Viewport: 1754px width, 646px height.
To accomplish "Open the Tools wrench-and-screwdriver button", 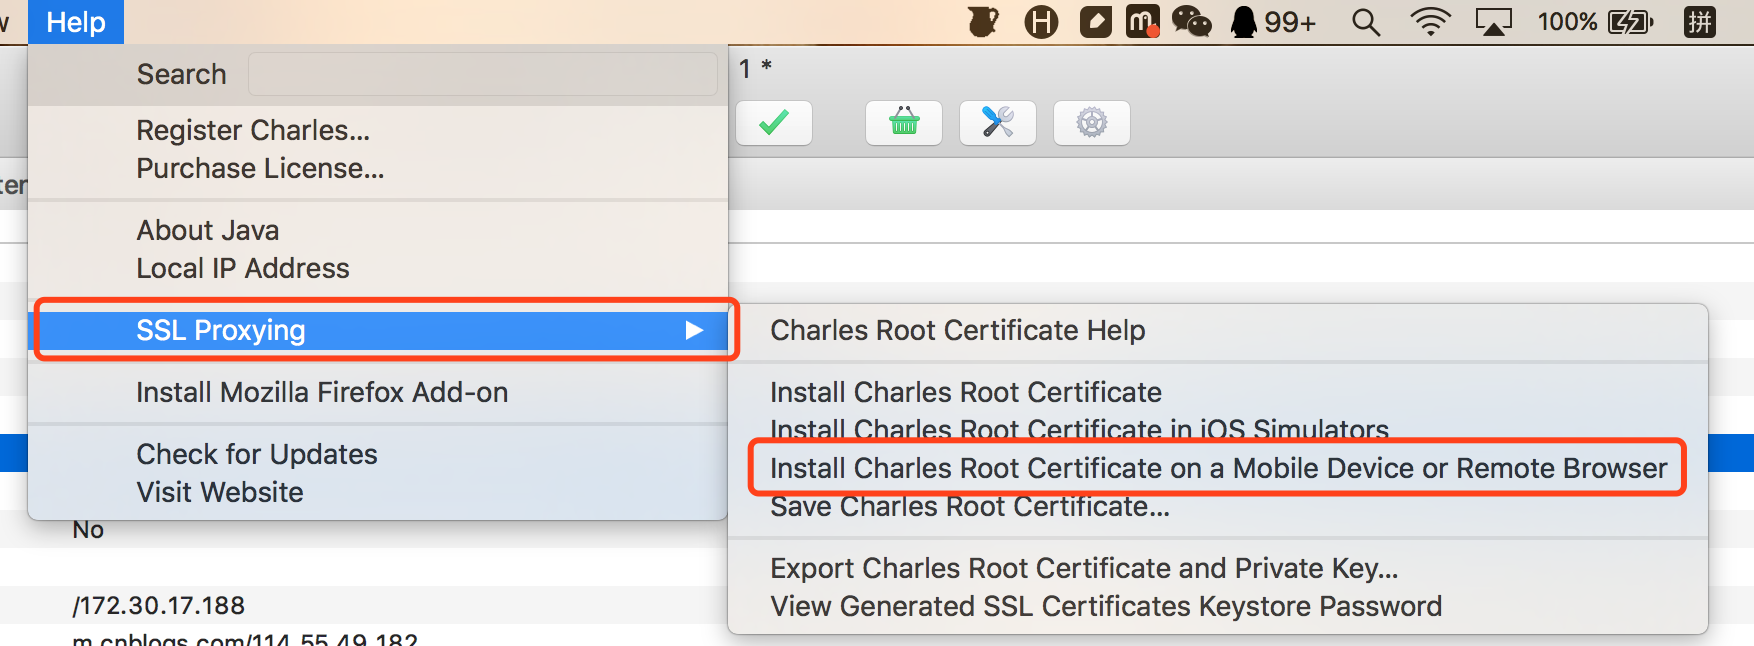I will pyautogui.click(x=998, y=123).
